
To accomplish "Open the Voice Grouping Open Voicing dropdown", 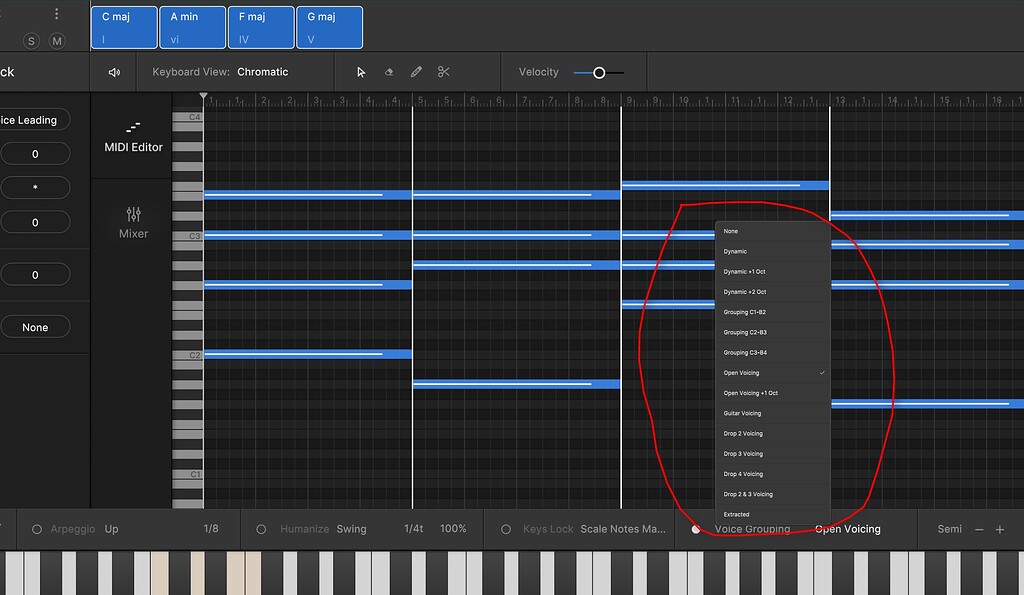I will pos(848,529).
